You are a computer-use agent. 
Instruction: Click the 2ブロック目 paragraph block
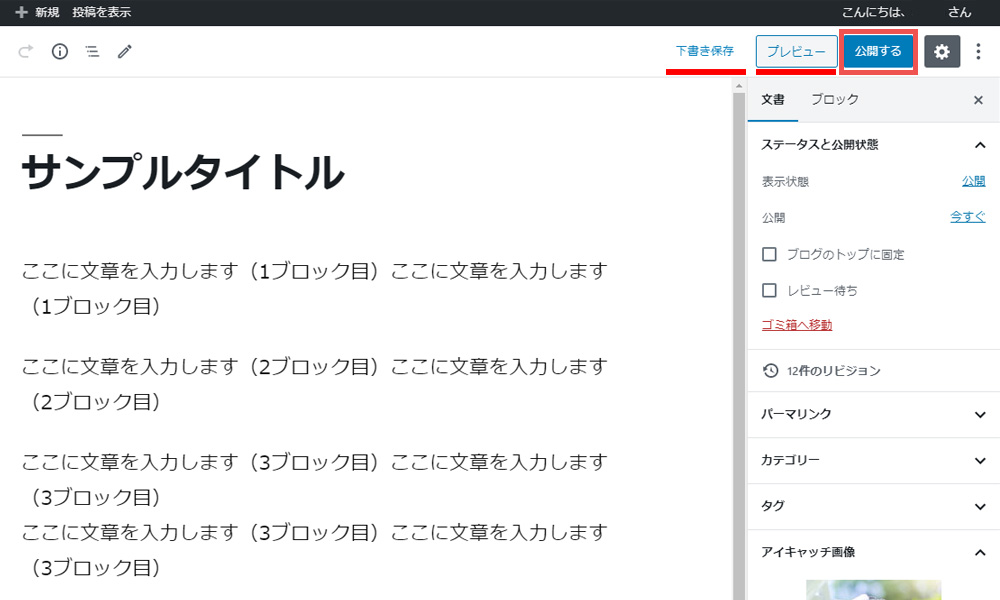pyautogui.click(x=314, y=384)
